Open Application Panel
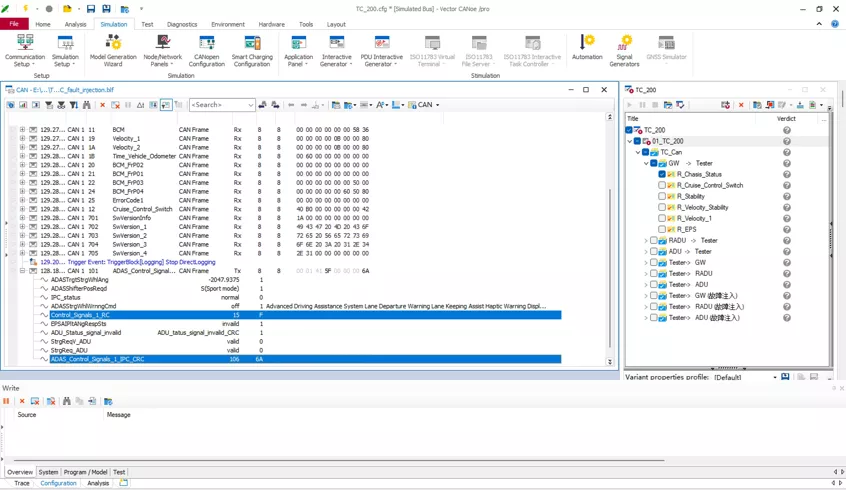 298,51
